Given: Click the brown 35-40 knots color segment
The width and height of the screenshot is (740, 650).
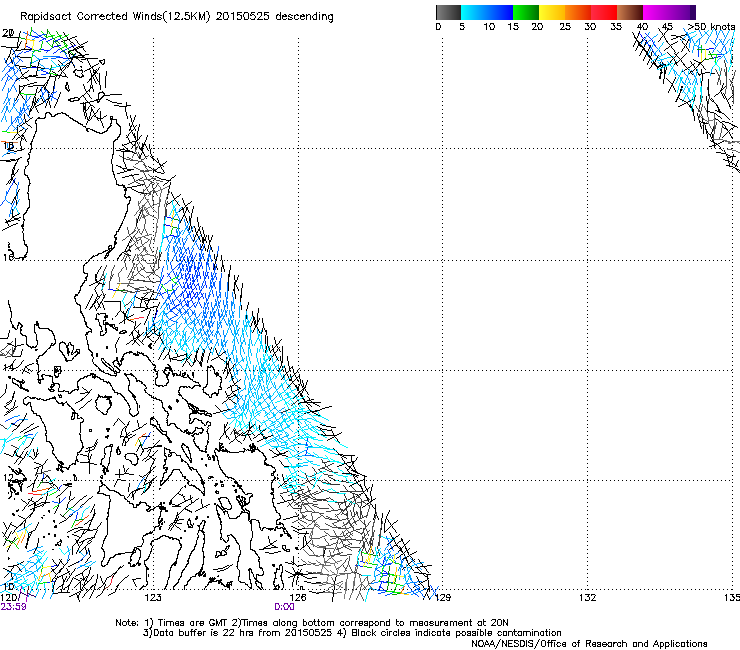Looking at the screenshot, I should point(630,12).
